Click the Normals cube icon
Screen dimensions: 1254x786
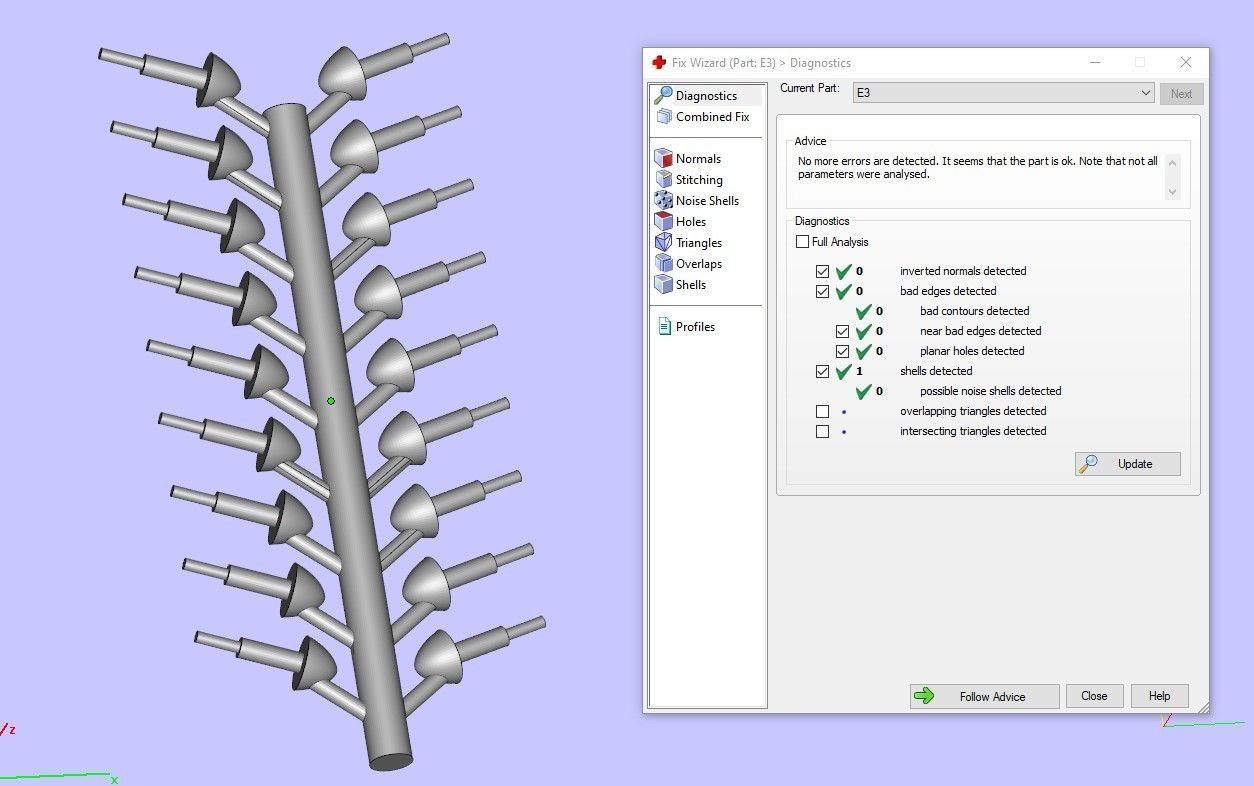pos(663,158)
